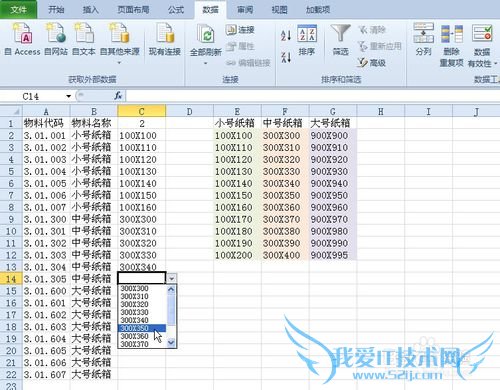Screen dimensions: 500x390
Task: Choose 300X360 in dropdown list
Action: click(x=142, y=336)
